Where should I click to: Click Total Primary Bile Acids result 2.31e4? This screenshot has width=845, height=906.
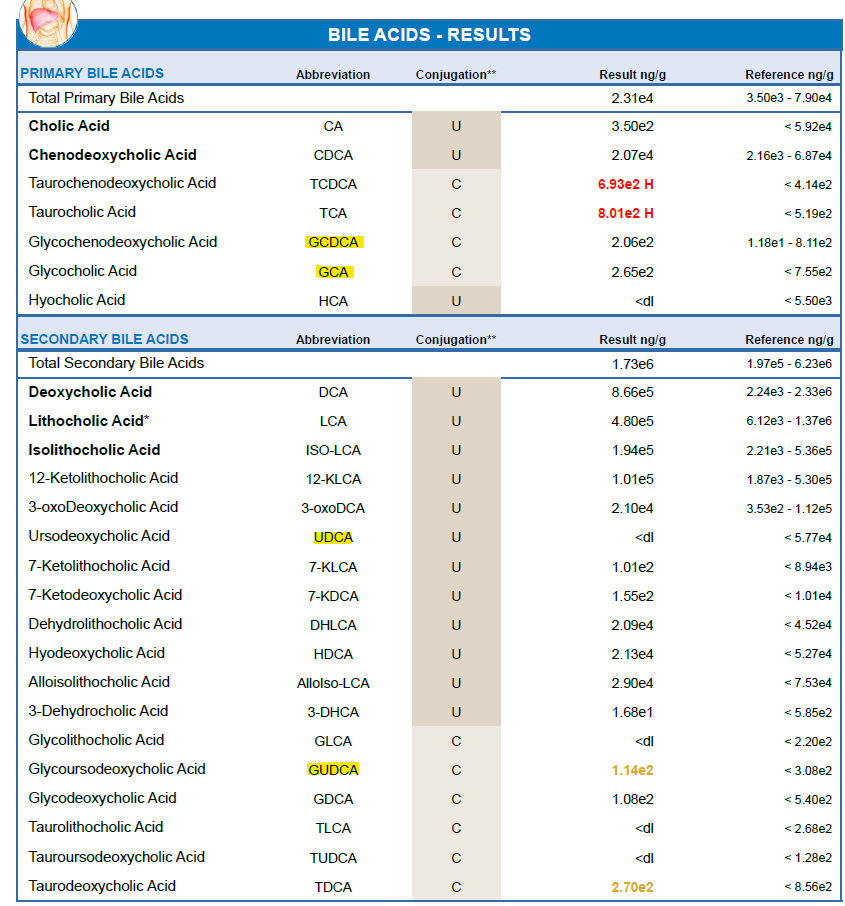point(632,99)
